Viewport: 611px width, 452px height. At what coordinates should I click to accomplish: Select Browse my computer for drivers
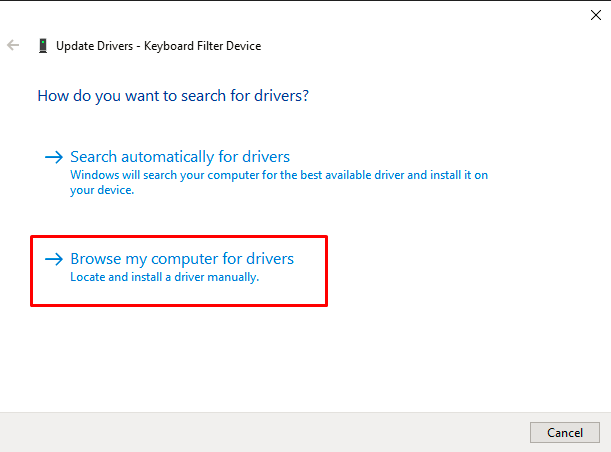point(182,259)
